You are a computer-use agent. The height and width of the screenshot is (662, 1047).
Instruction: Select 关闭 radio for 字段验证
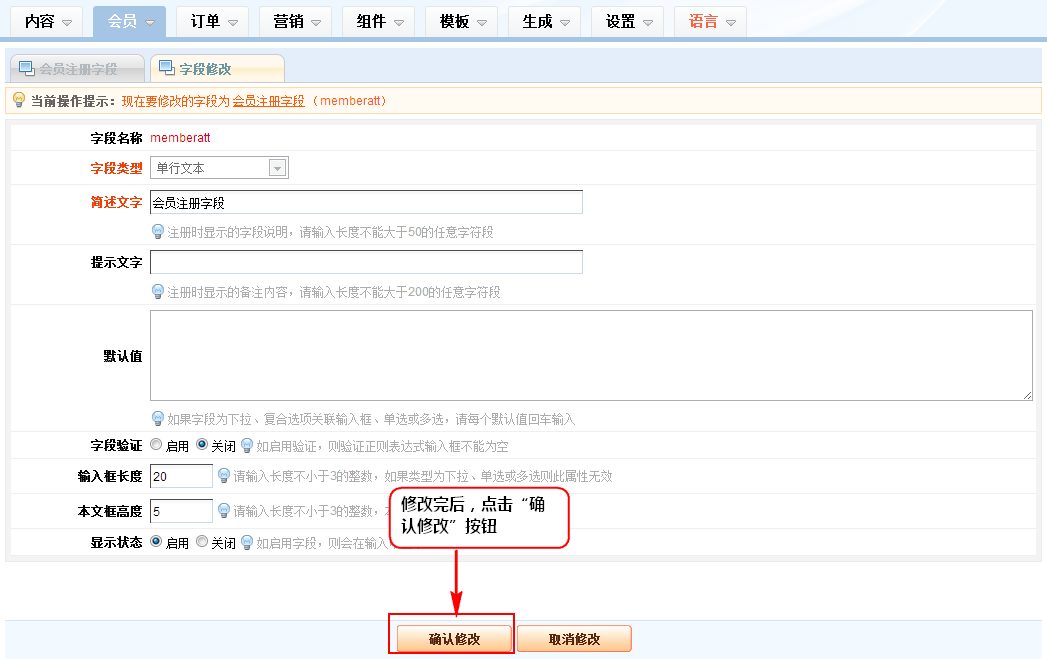pos(202,445)
